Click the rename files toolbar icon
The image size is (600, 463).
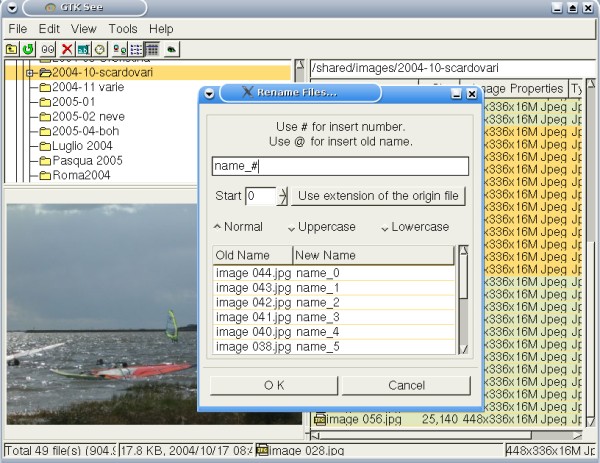tap(83, 48)
